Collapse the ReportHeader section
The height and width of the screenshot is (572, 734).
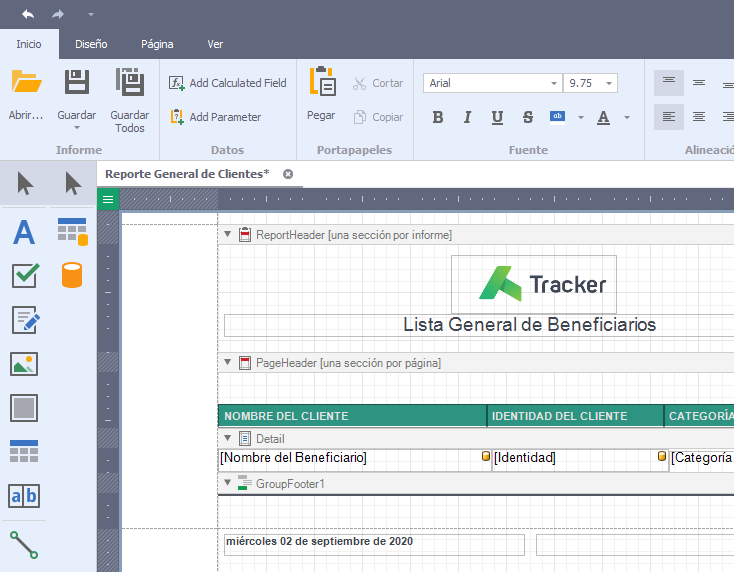point(227,235)
